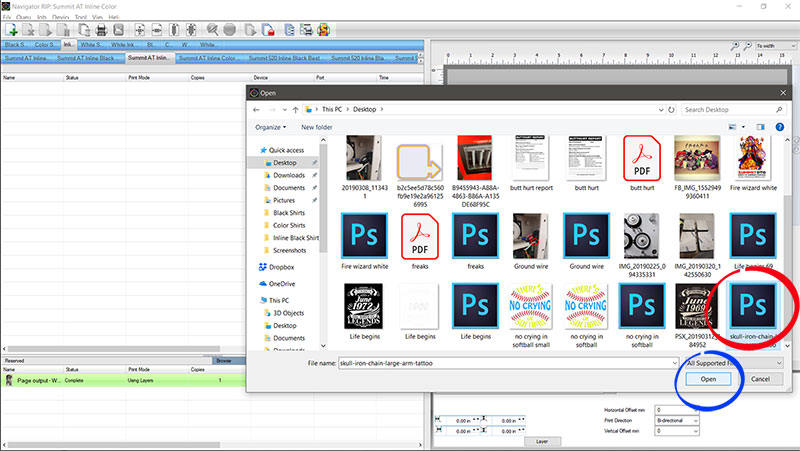The image size is (800, 451).
Task: Click the printer icon in Navigator toolbar
Action: [101, 30]
